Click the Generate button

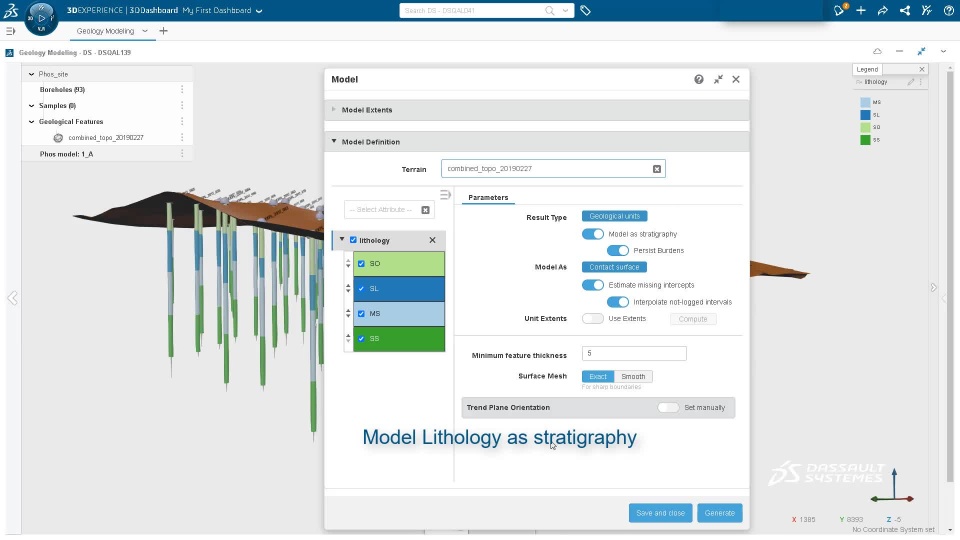pyautogui.click(x=719, y=513)
